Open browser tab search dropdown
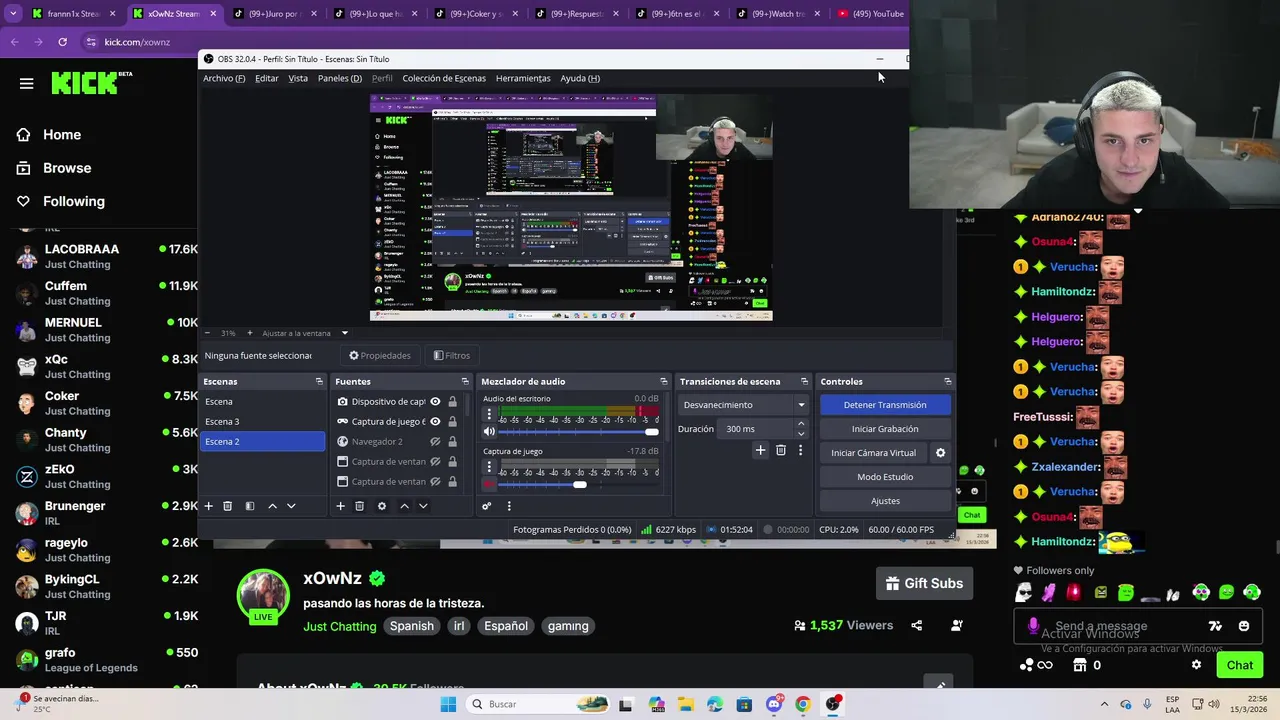Image resolution: width=1280 pixels, height=720 pixels. [x=13, y=14]
